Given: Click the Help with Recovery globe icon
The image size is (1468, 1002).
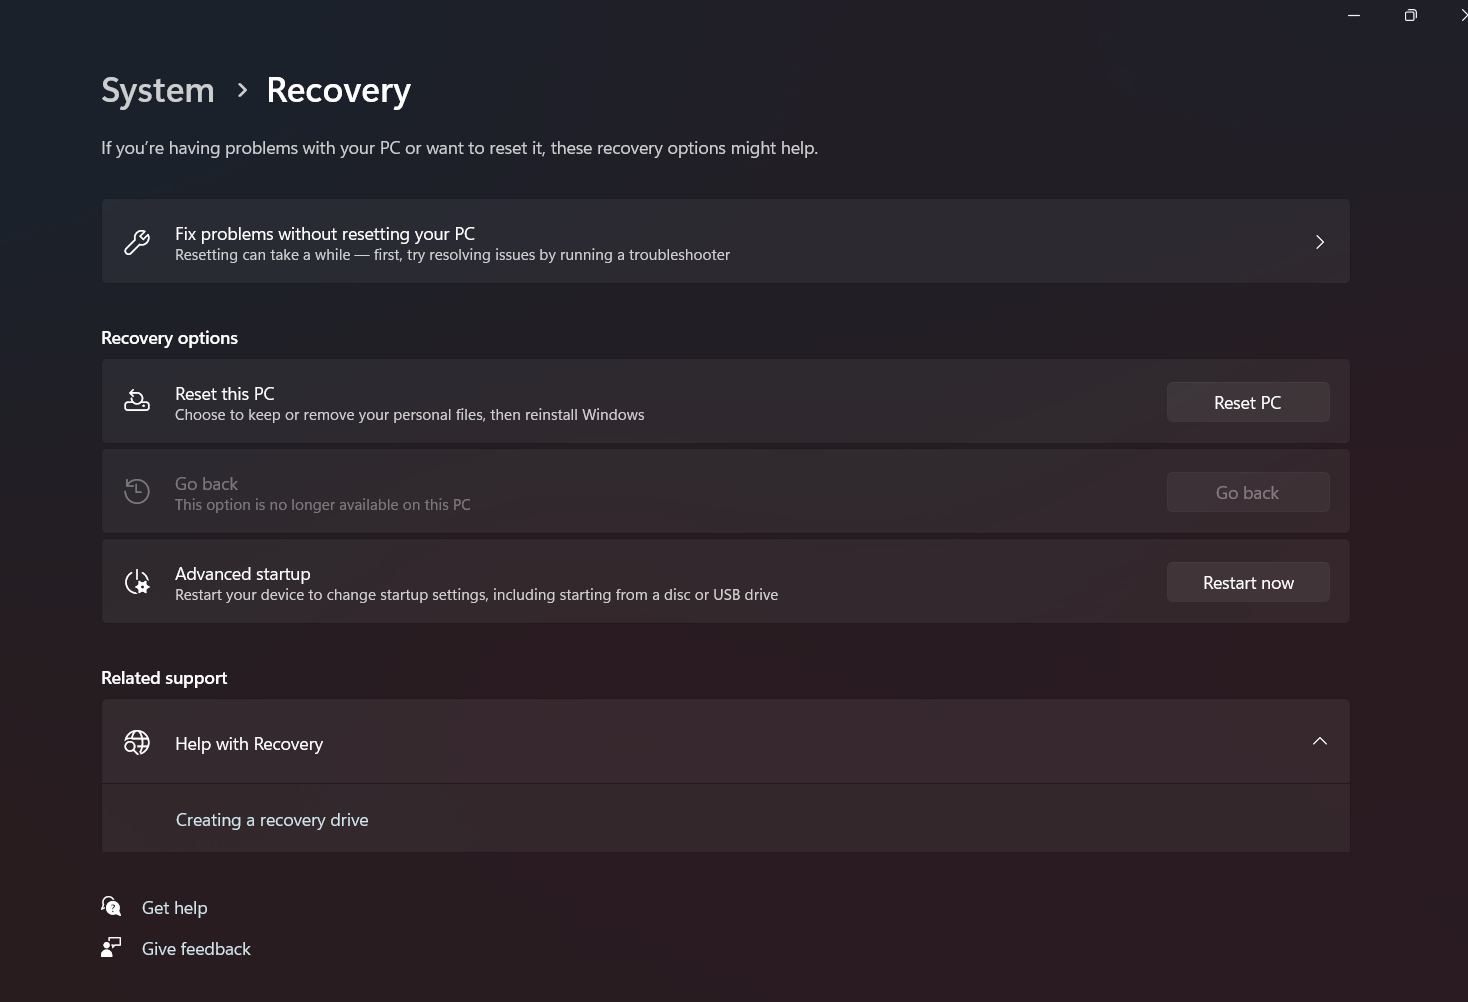Looking at the screenshot, I should 137,742.
